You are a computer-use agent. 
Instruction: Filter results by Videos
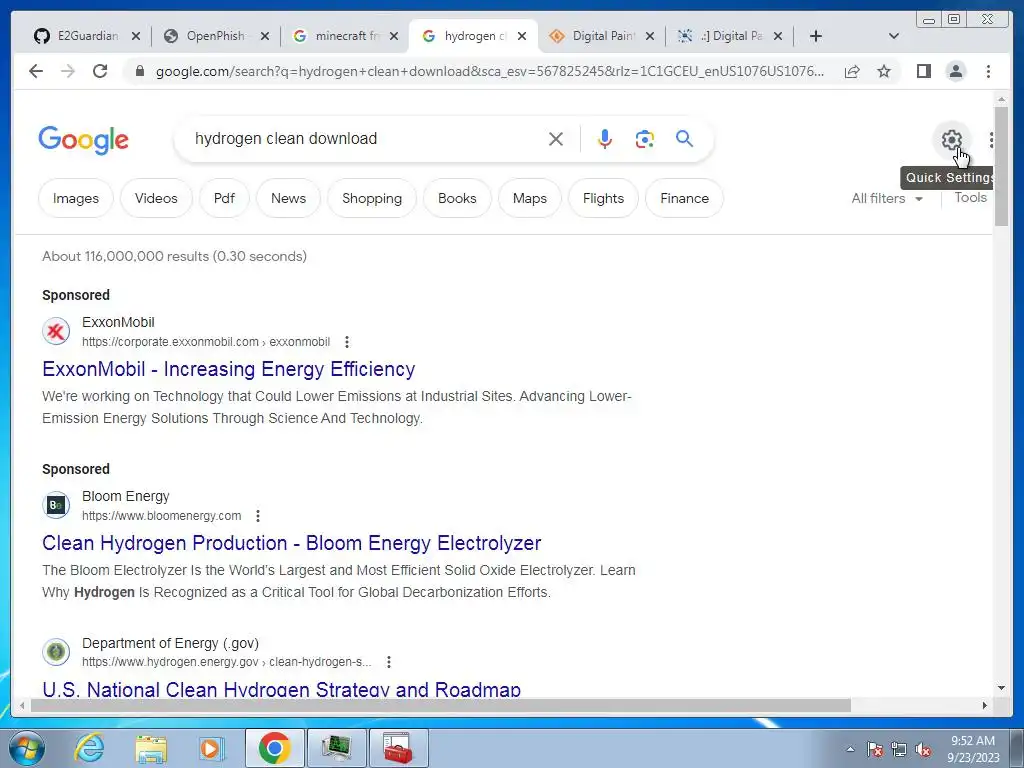156,199
